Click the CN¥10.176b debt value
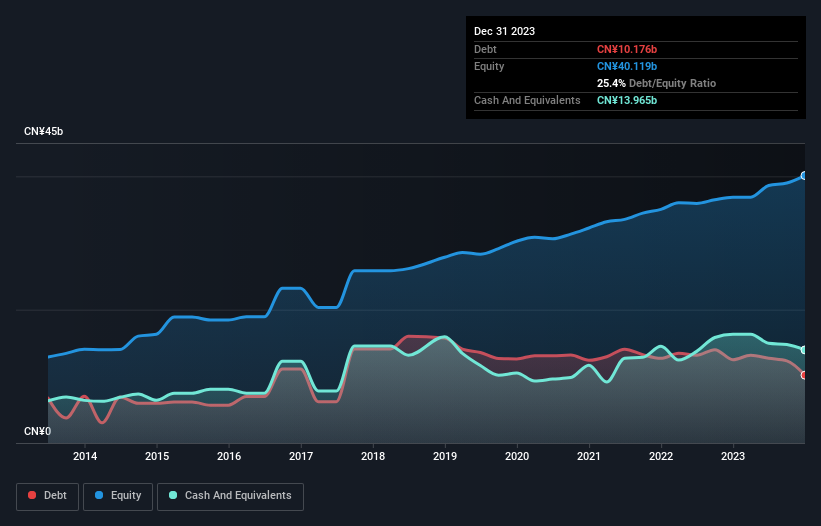This screenshot has height=526, width=821. [x=627, y=49]
